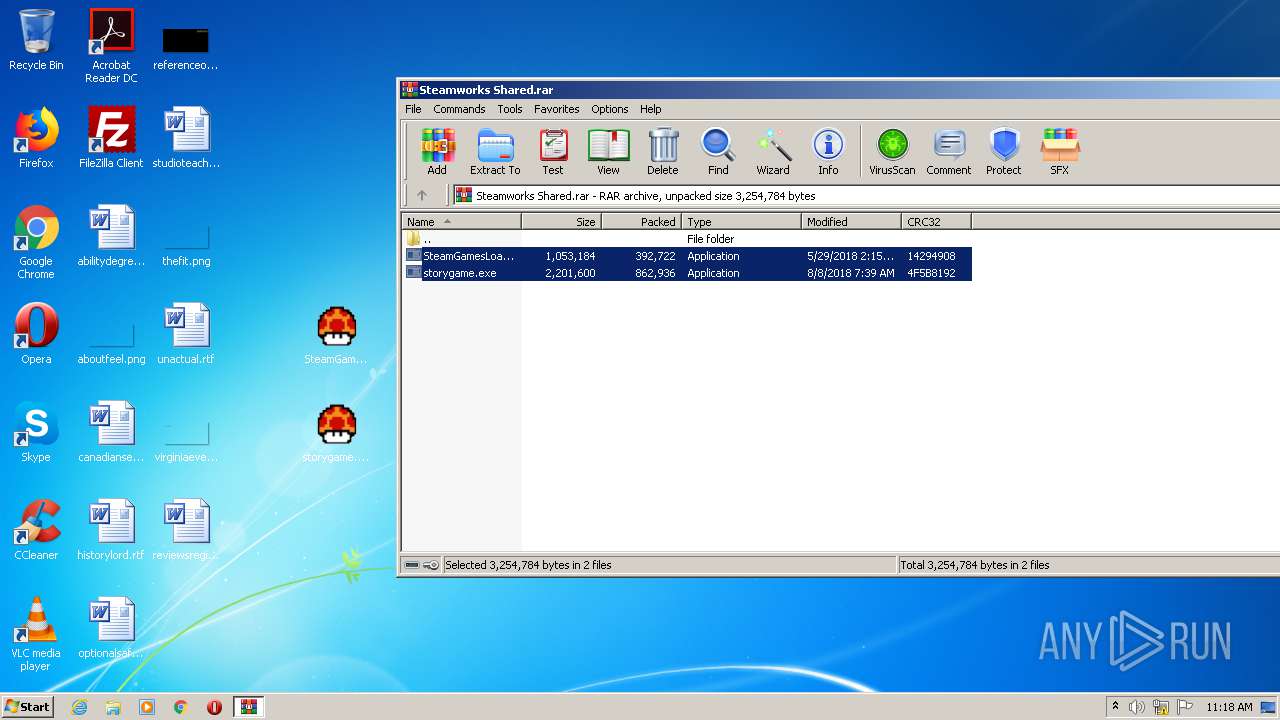Image resolution: width=1280 pixels, height=720 pixels.
Task: Open CCleaner desktop shortcut
Action: tap(36, 530)
